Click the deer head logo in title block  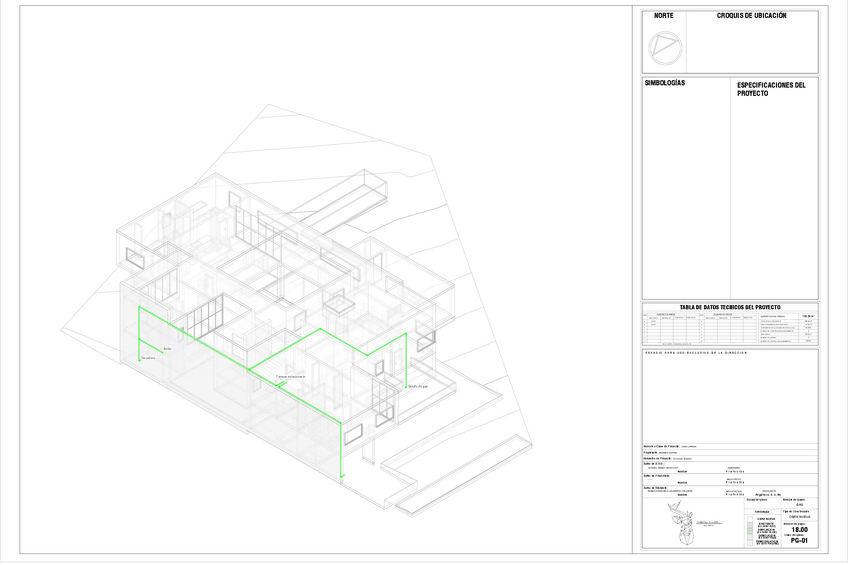pyautogui.click(x=681, y=523)
